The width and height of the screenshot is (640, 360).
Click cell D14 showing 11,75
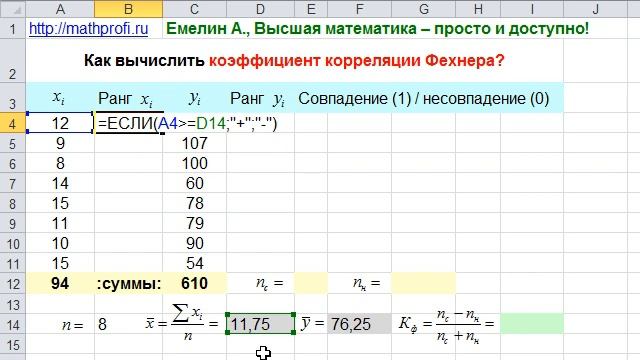[260, 324]
